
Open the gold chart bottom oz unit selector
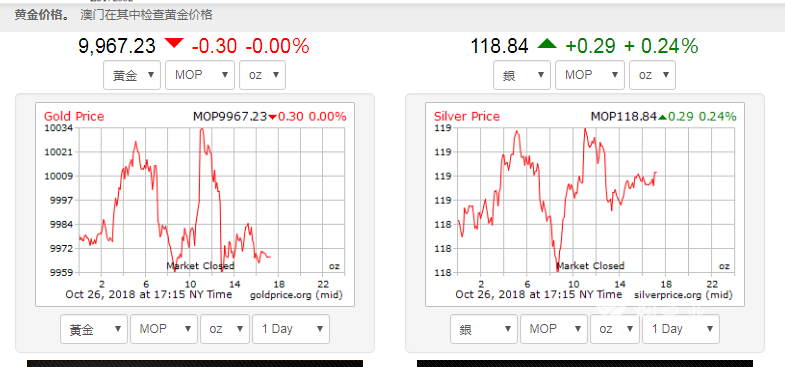click(225, 329)
